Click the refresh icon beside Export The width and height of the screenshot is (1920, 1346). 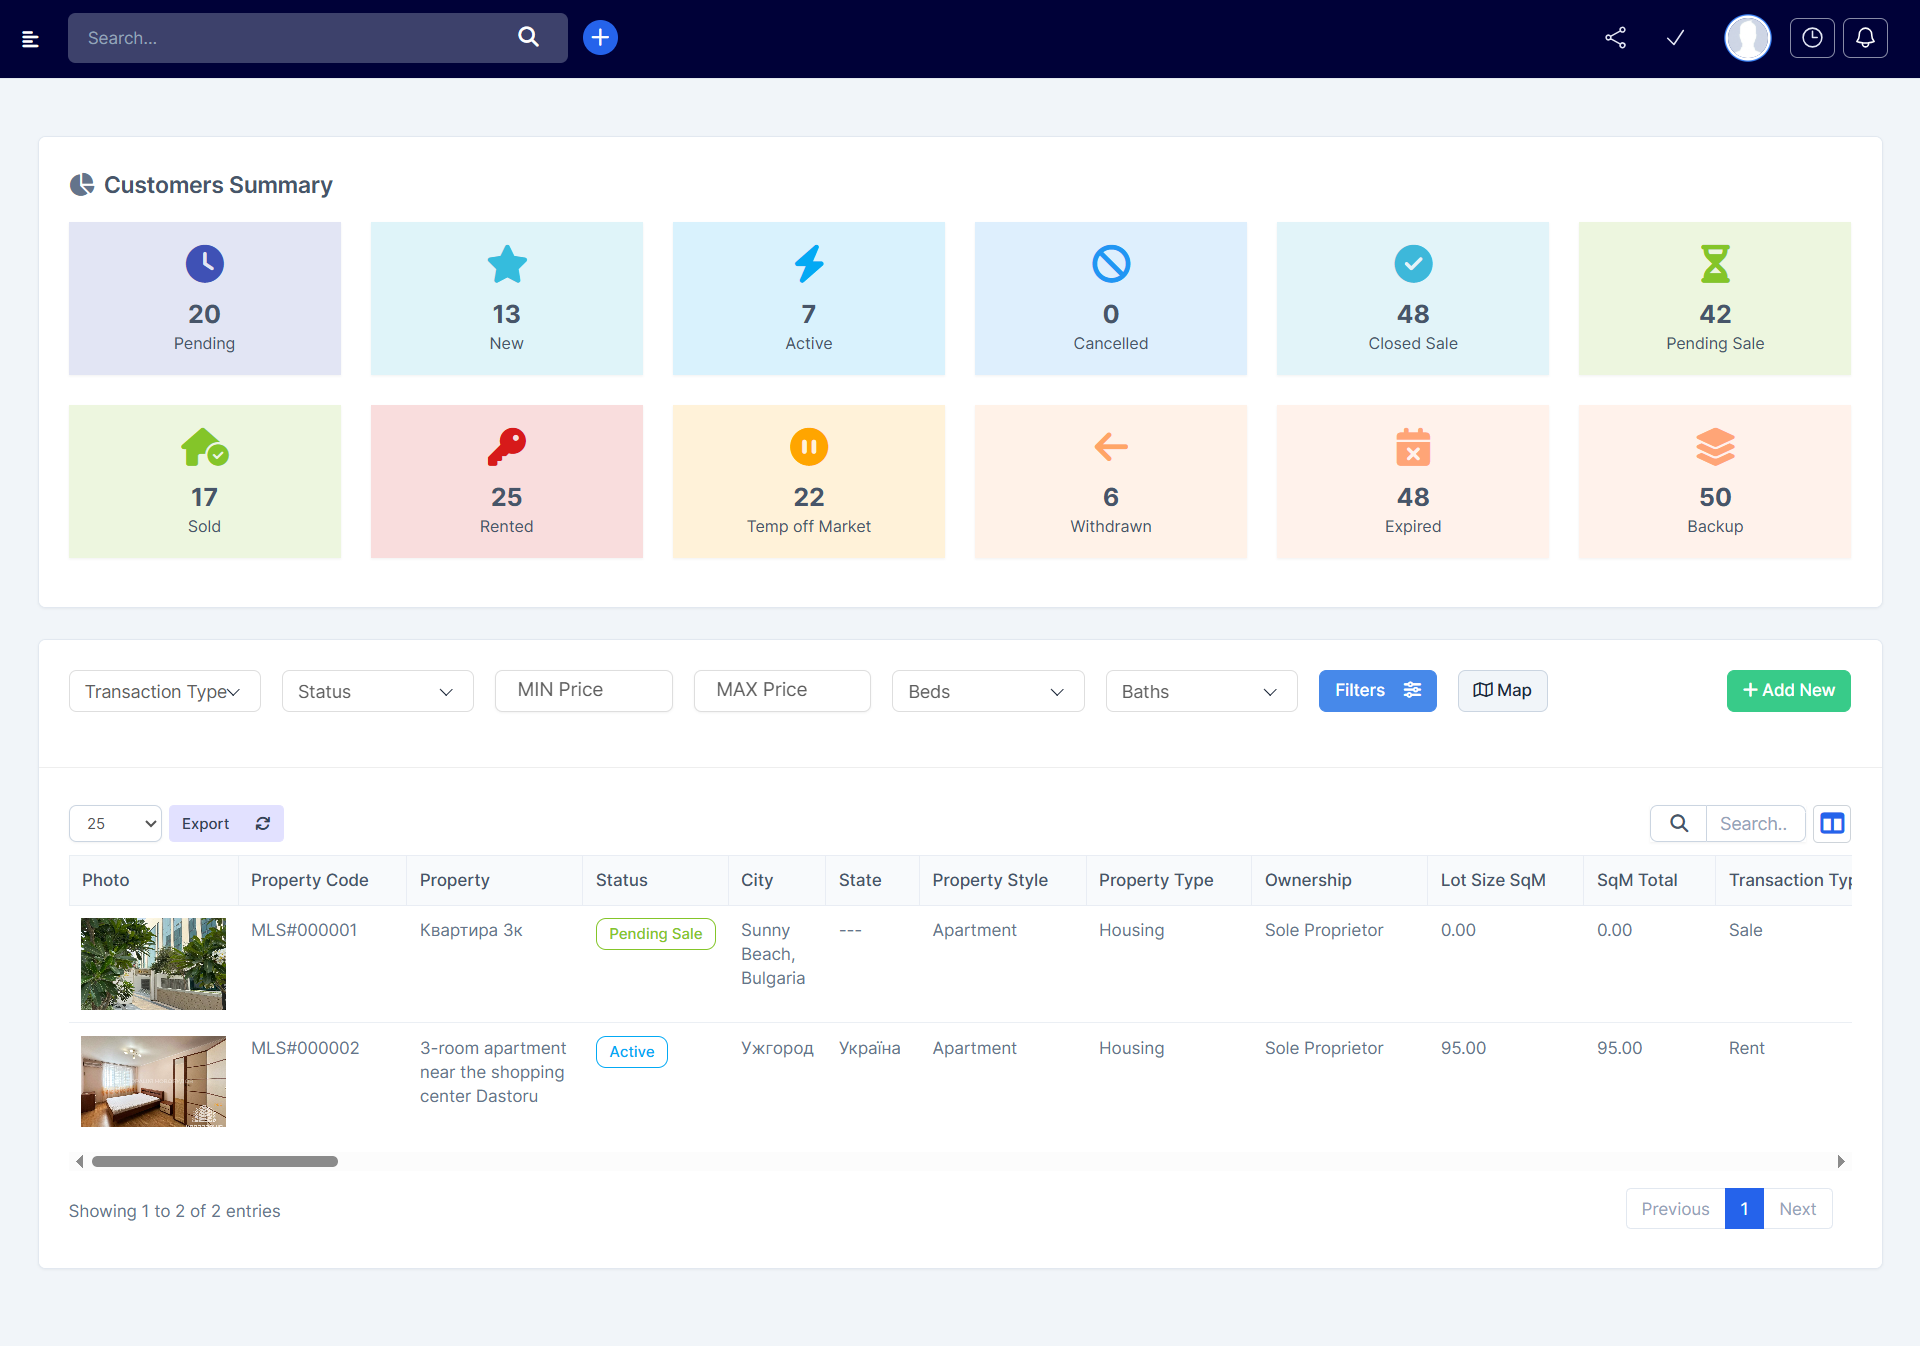click(x=263, y=824)
